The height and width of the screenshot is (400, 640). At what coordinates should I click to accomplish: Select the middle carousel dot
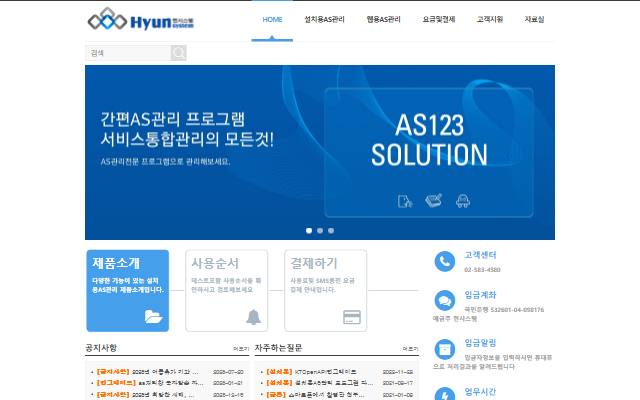tap(320, 231)
